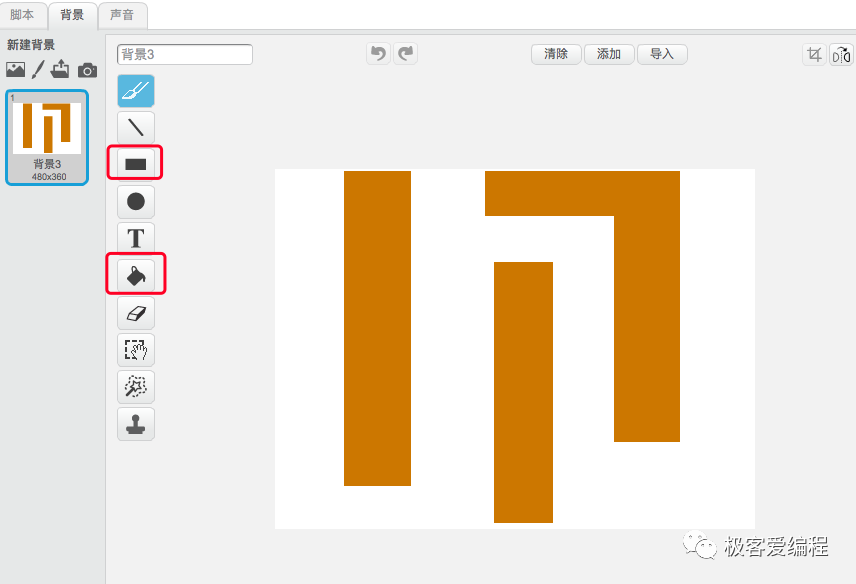Click the Crop icon
Screen dimensions: 856x584
coord(814,55)
